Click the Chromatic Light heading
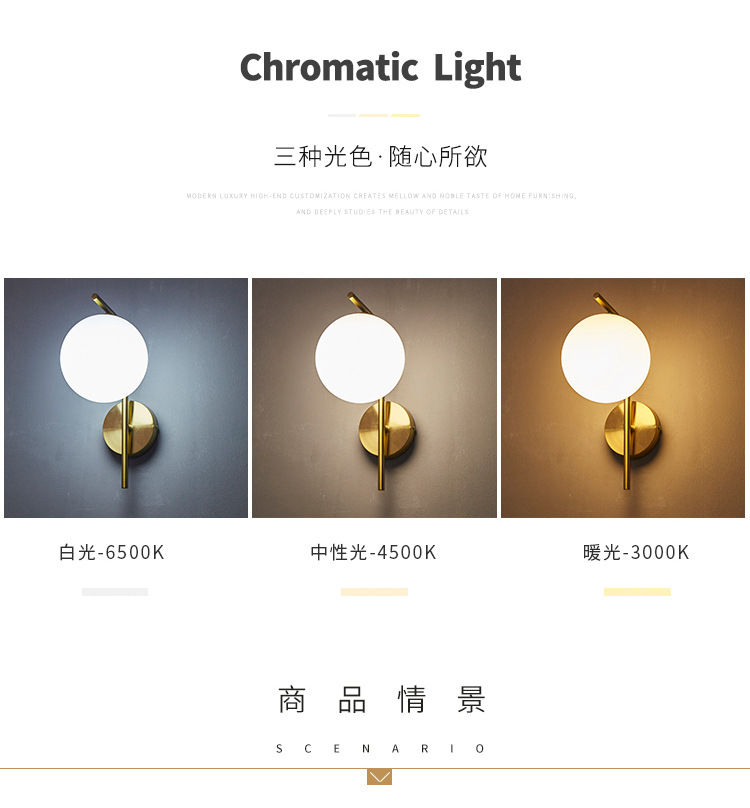 point(380,68)
